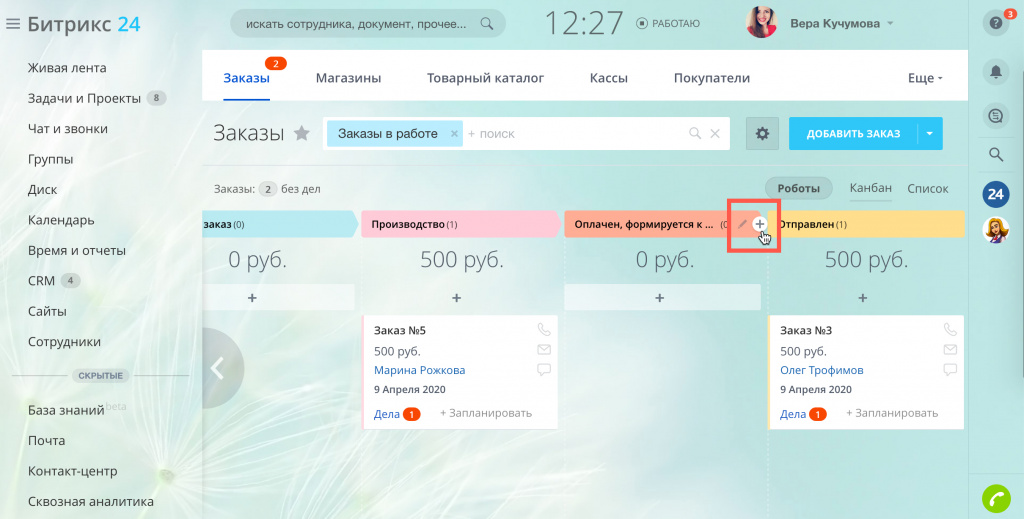Open the blue 24 icon
This screenshot has width=1024, height=519.
tap(995, 194)
